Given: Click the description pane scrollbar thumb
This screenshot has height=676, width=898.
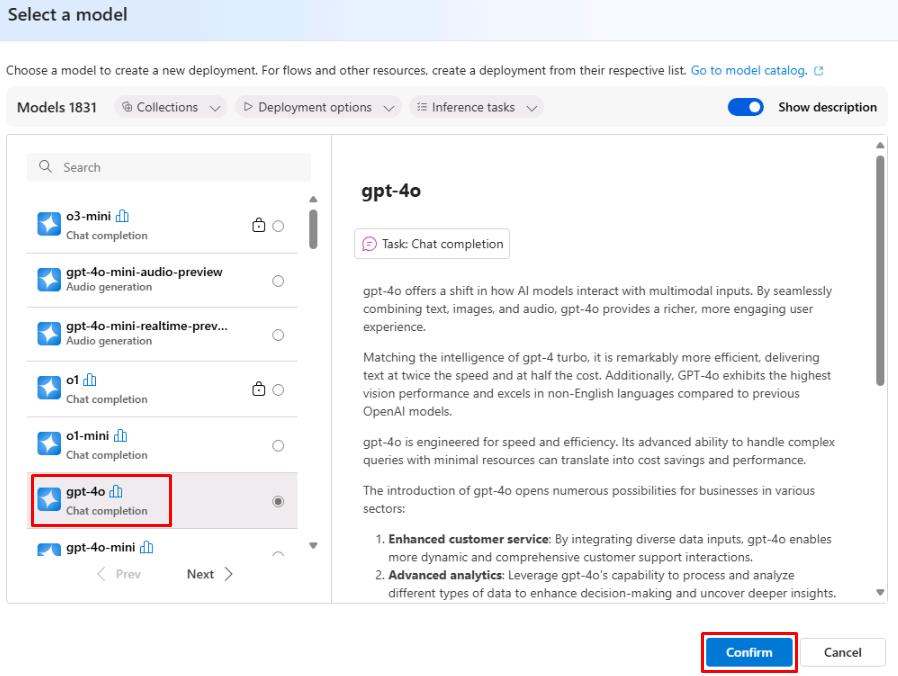Looking at the screenshot, I should (880, 271).
